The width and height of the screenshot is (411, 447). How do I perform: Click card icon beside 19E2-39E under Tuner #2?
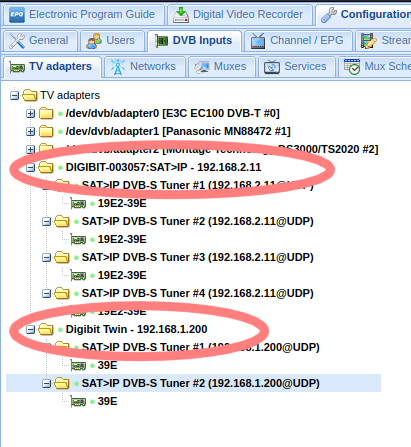point(78,240)
